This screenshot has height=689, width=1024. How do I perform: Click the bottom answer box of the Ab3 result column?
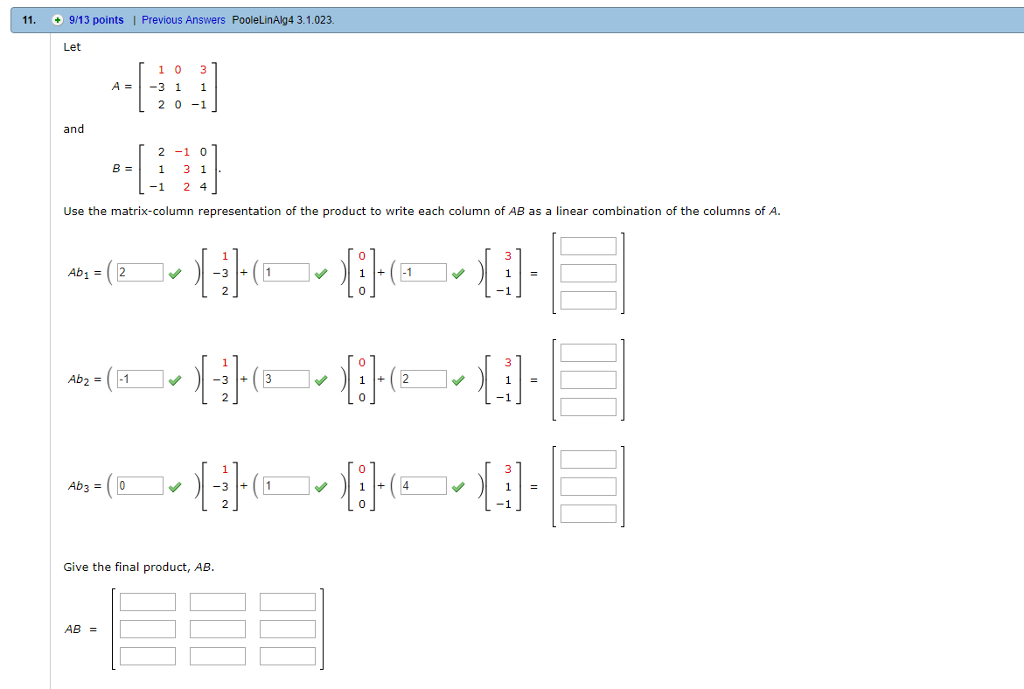[587, 514]
